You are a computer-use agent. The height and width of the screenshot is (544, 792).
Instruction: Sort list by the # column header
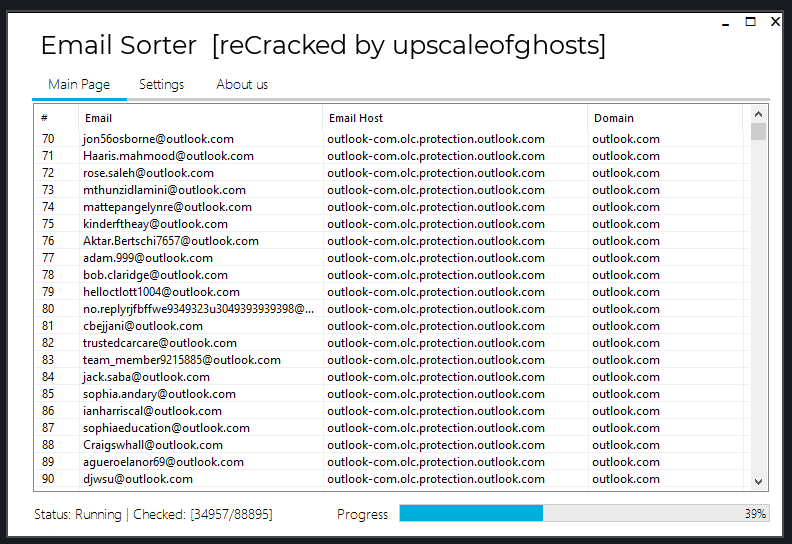tap(57, 118)
